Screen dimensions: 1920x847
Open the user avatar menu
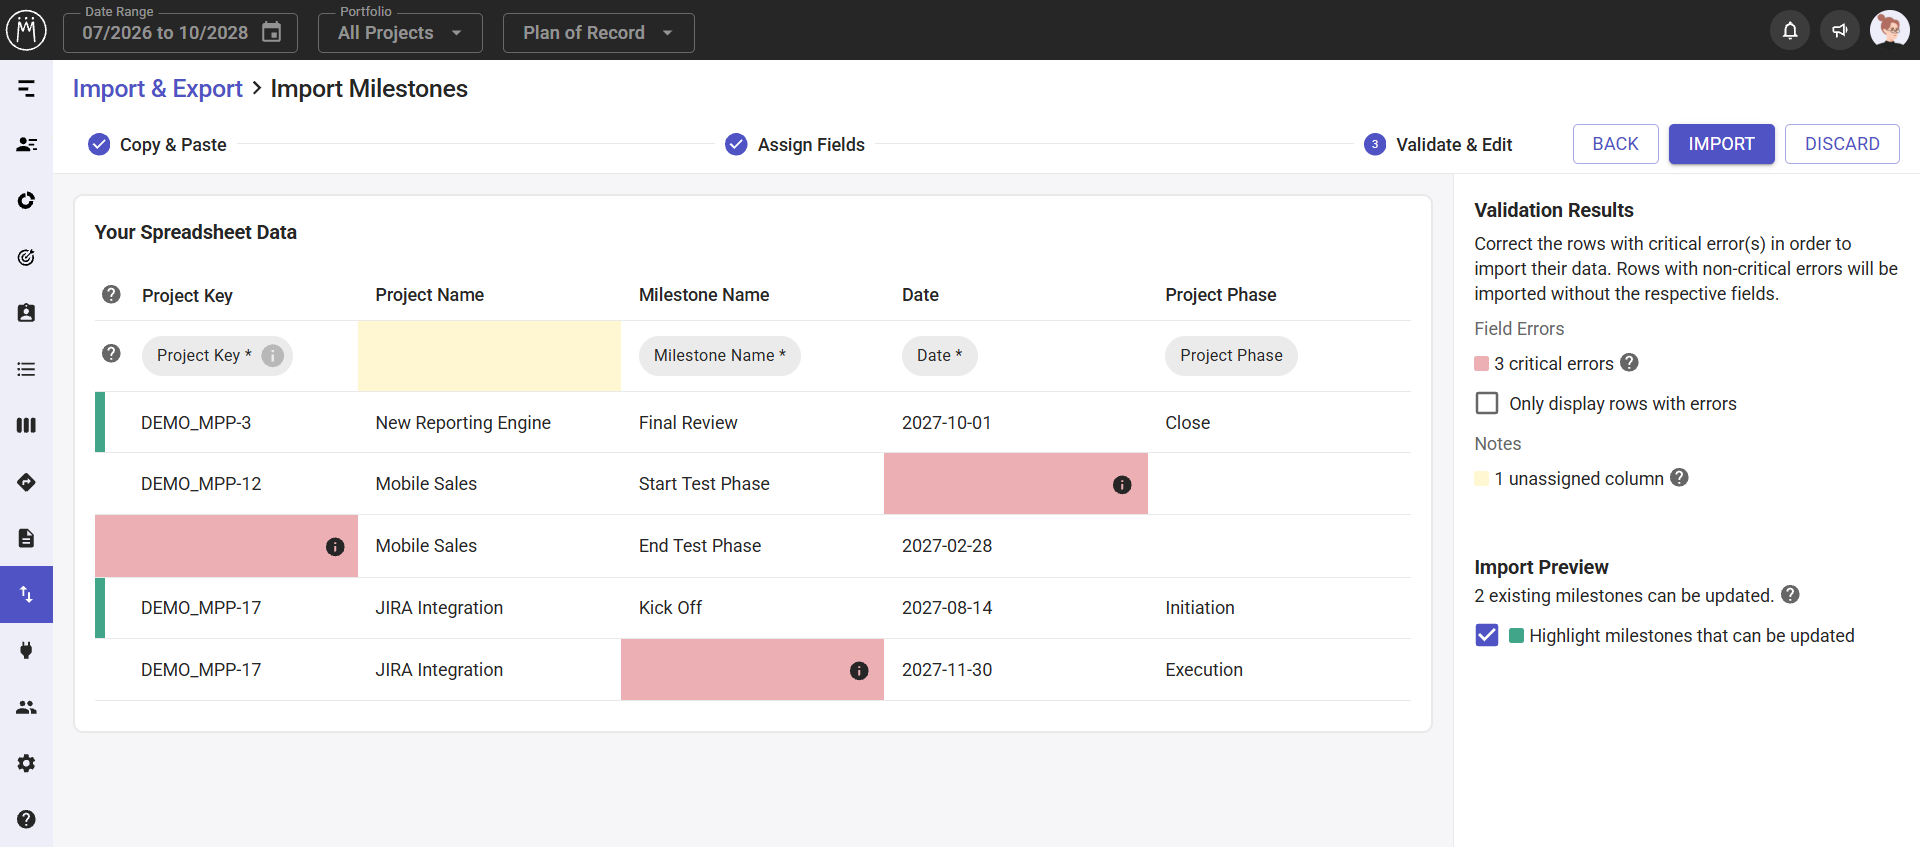click(1889, 30)
